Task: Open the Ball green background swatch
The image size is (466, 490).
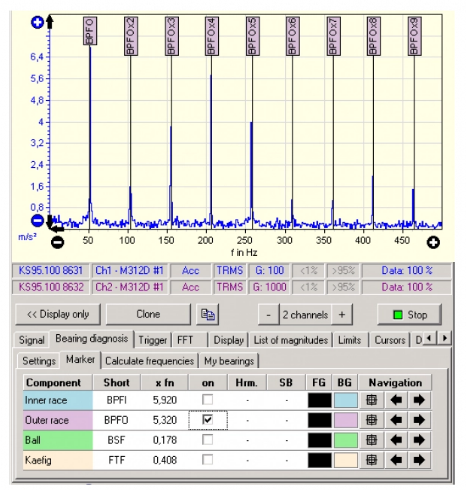Action: 346,440
